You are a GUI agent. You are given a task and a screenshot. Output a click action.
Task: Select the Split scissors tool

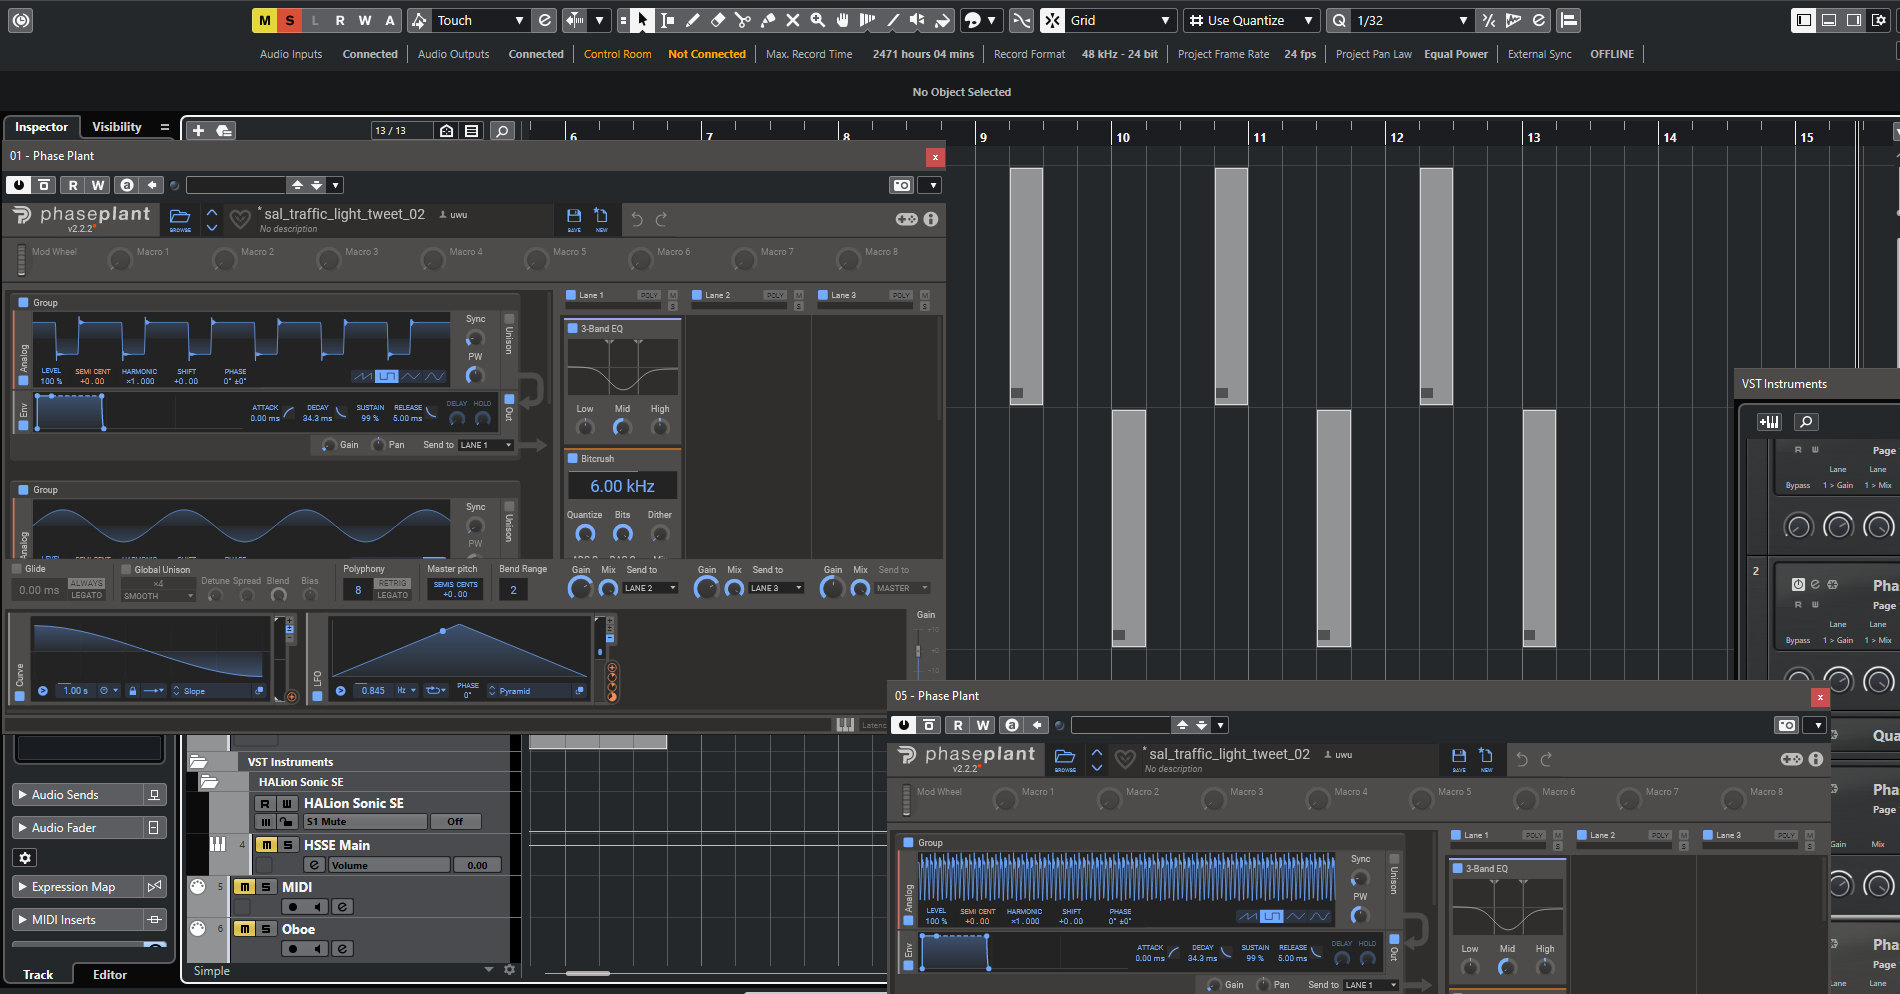pos(742,20)
